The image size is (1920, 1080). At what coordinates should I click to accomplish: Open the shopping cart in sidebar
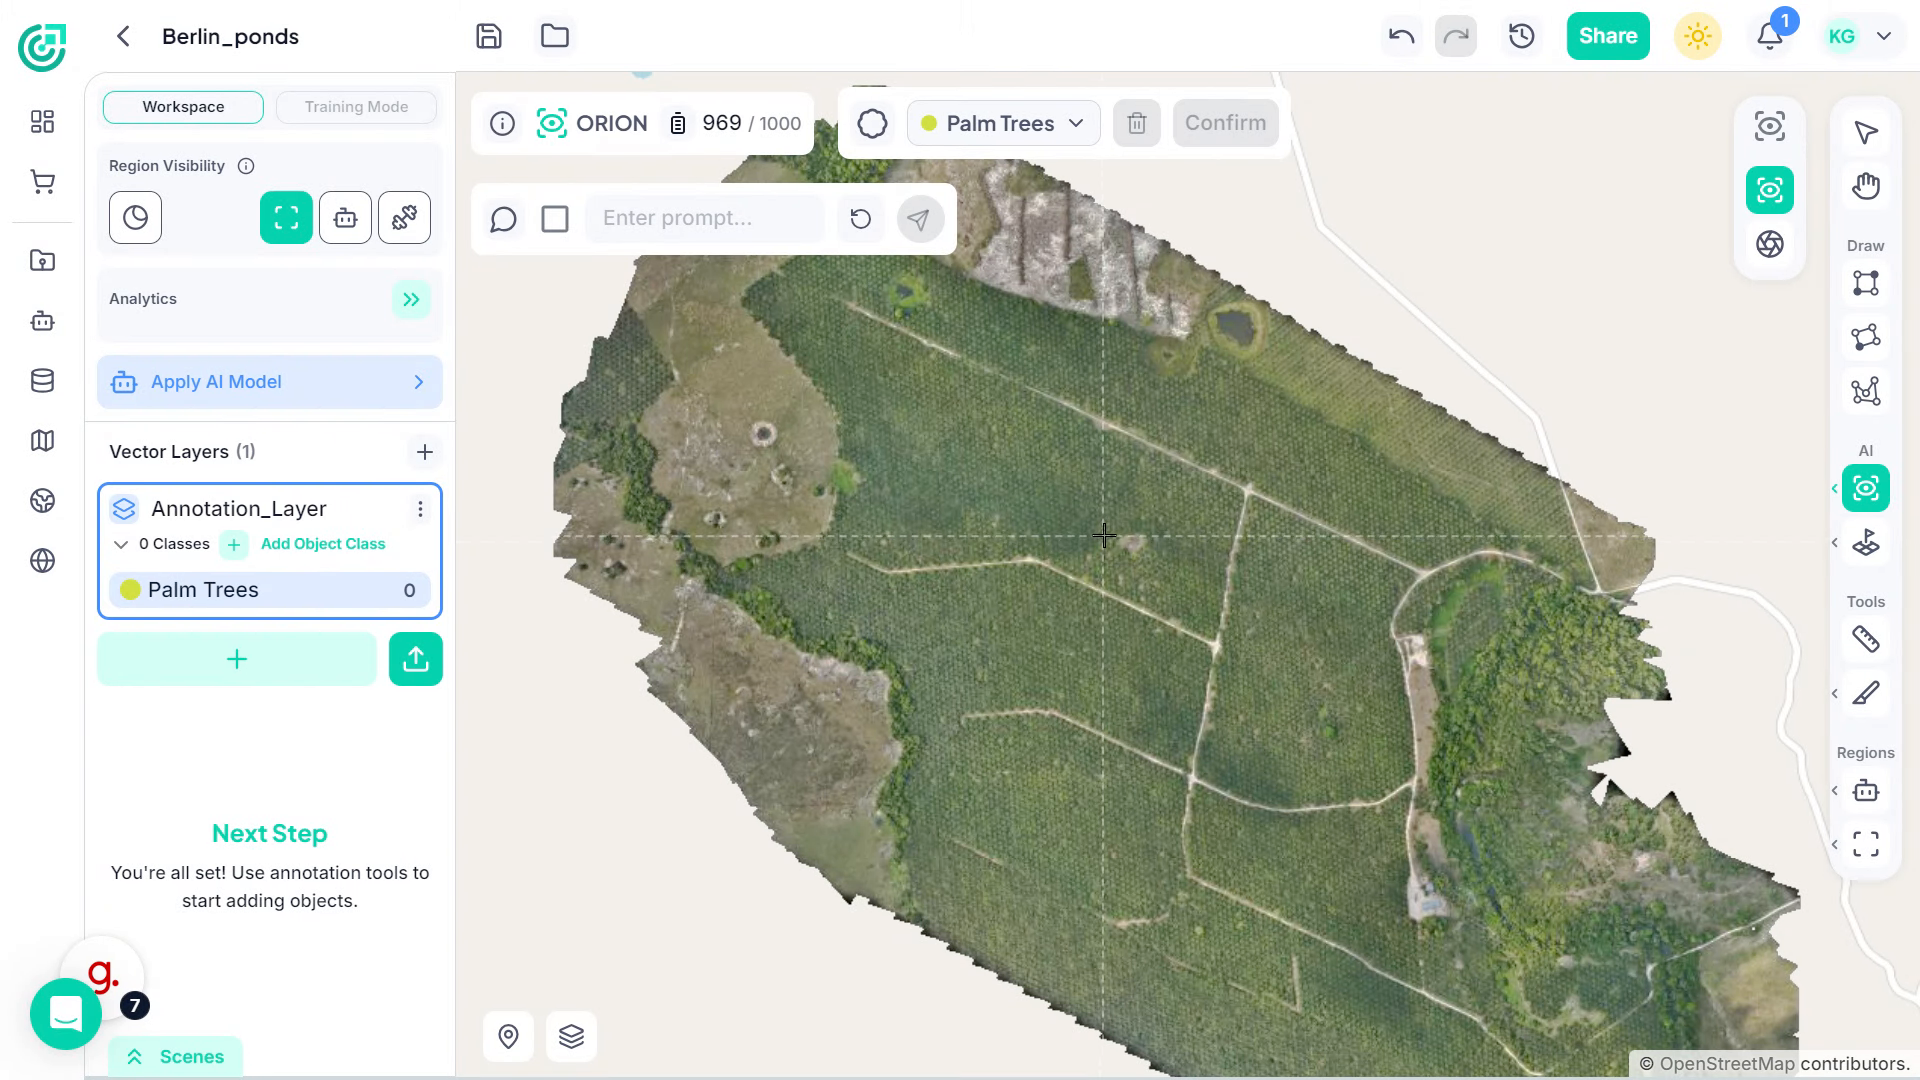(x=42, y=182)
